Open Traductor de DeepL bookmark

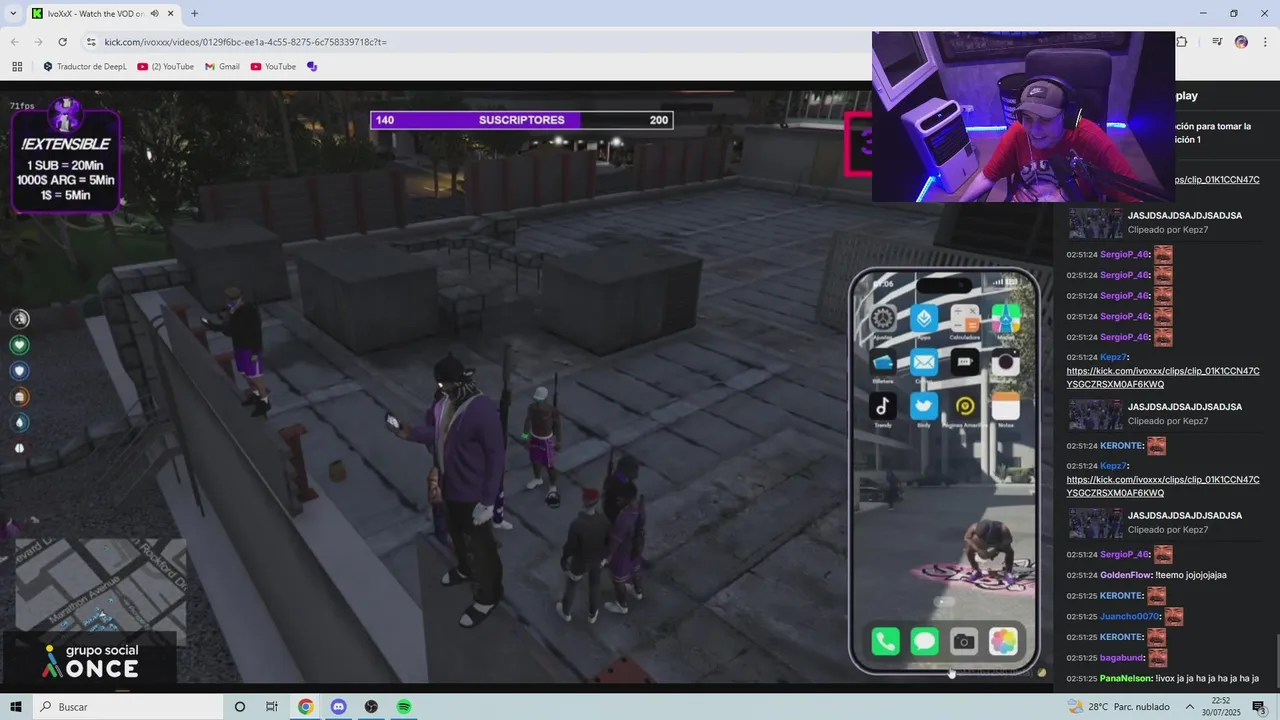click(84, 67)
